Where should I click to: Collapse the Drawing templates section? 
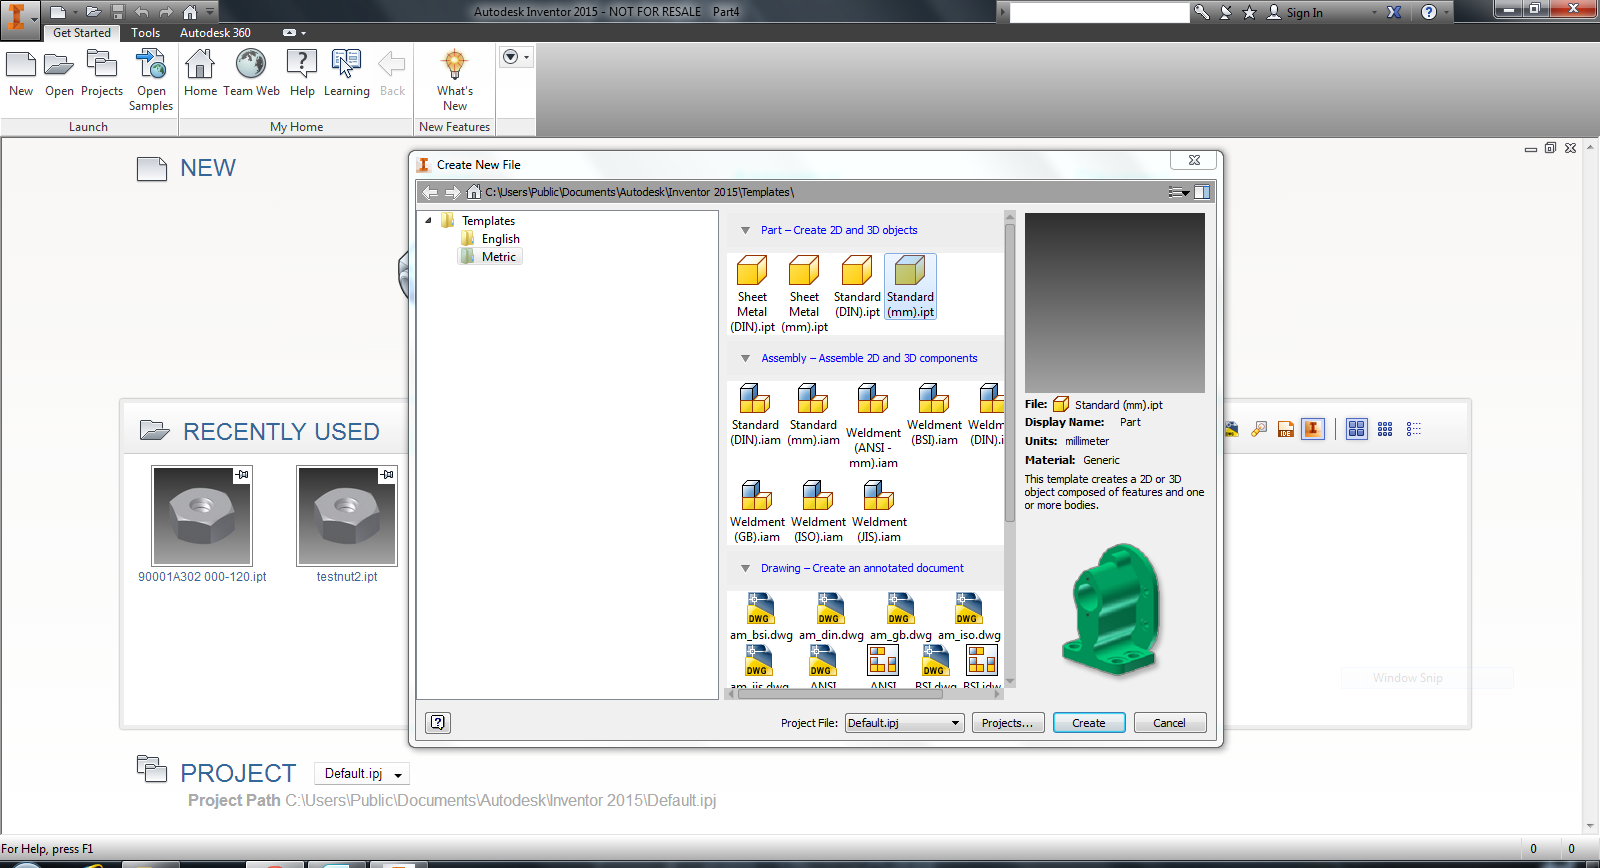[745, 568]
